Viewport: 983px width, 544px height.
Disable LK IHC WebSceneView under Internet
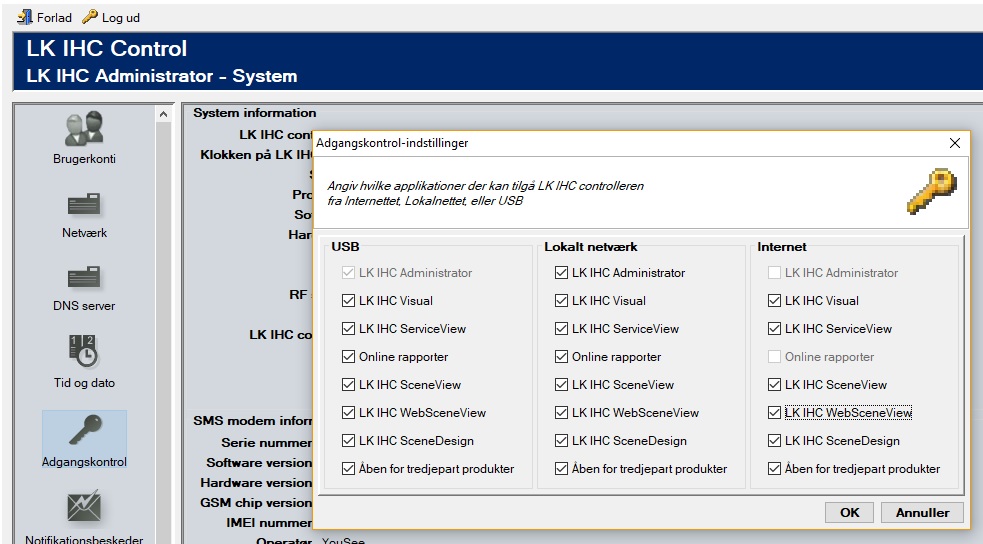pyautogui.click(x=774, y=413)
